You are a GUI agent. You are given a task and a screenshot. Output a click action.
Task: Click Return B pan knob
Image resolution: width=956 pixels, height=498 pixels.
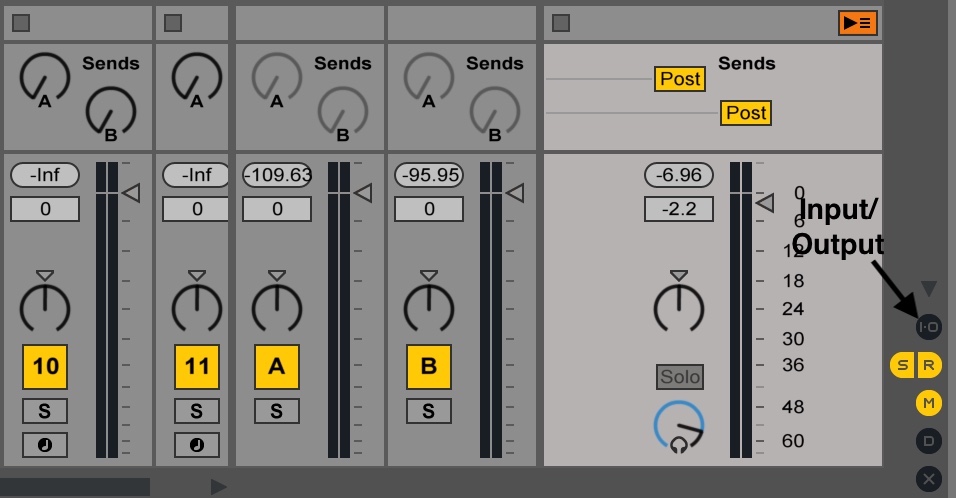click(429, 308)
